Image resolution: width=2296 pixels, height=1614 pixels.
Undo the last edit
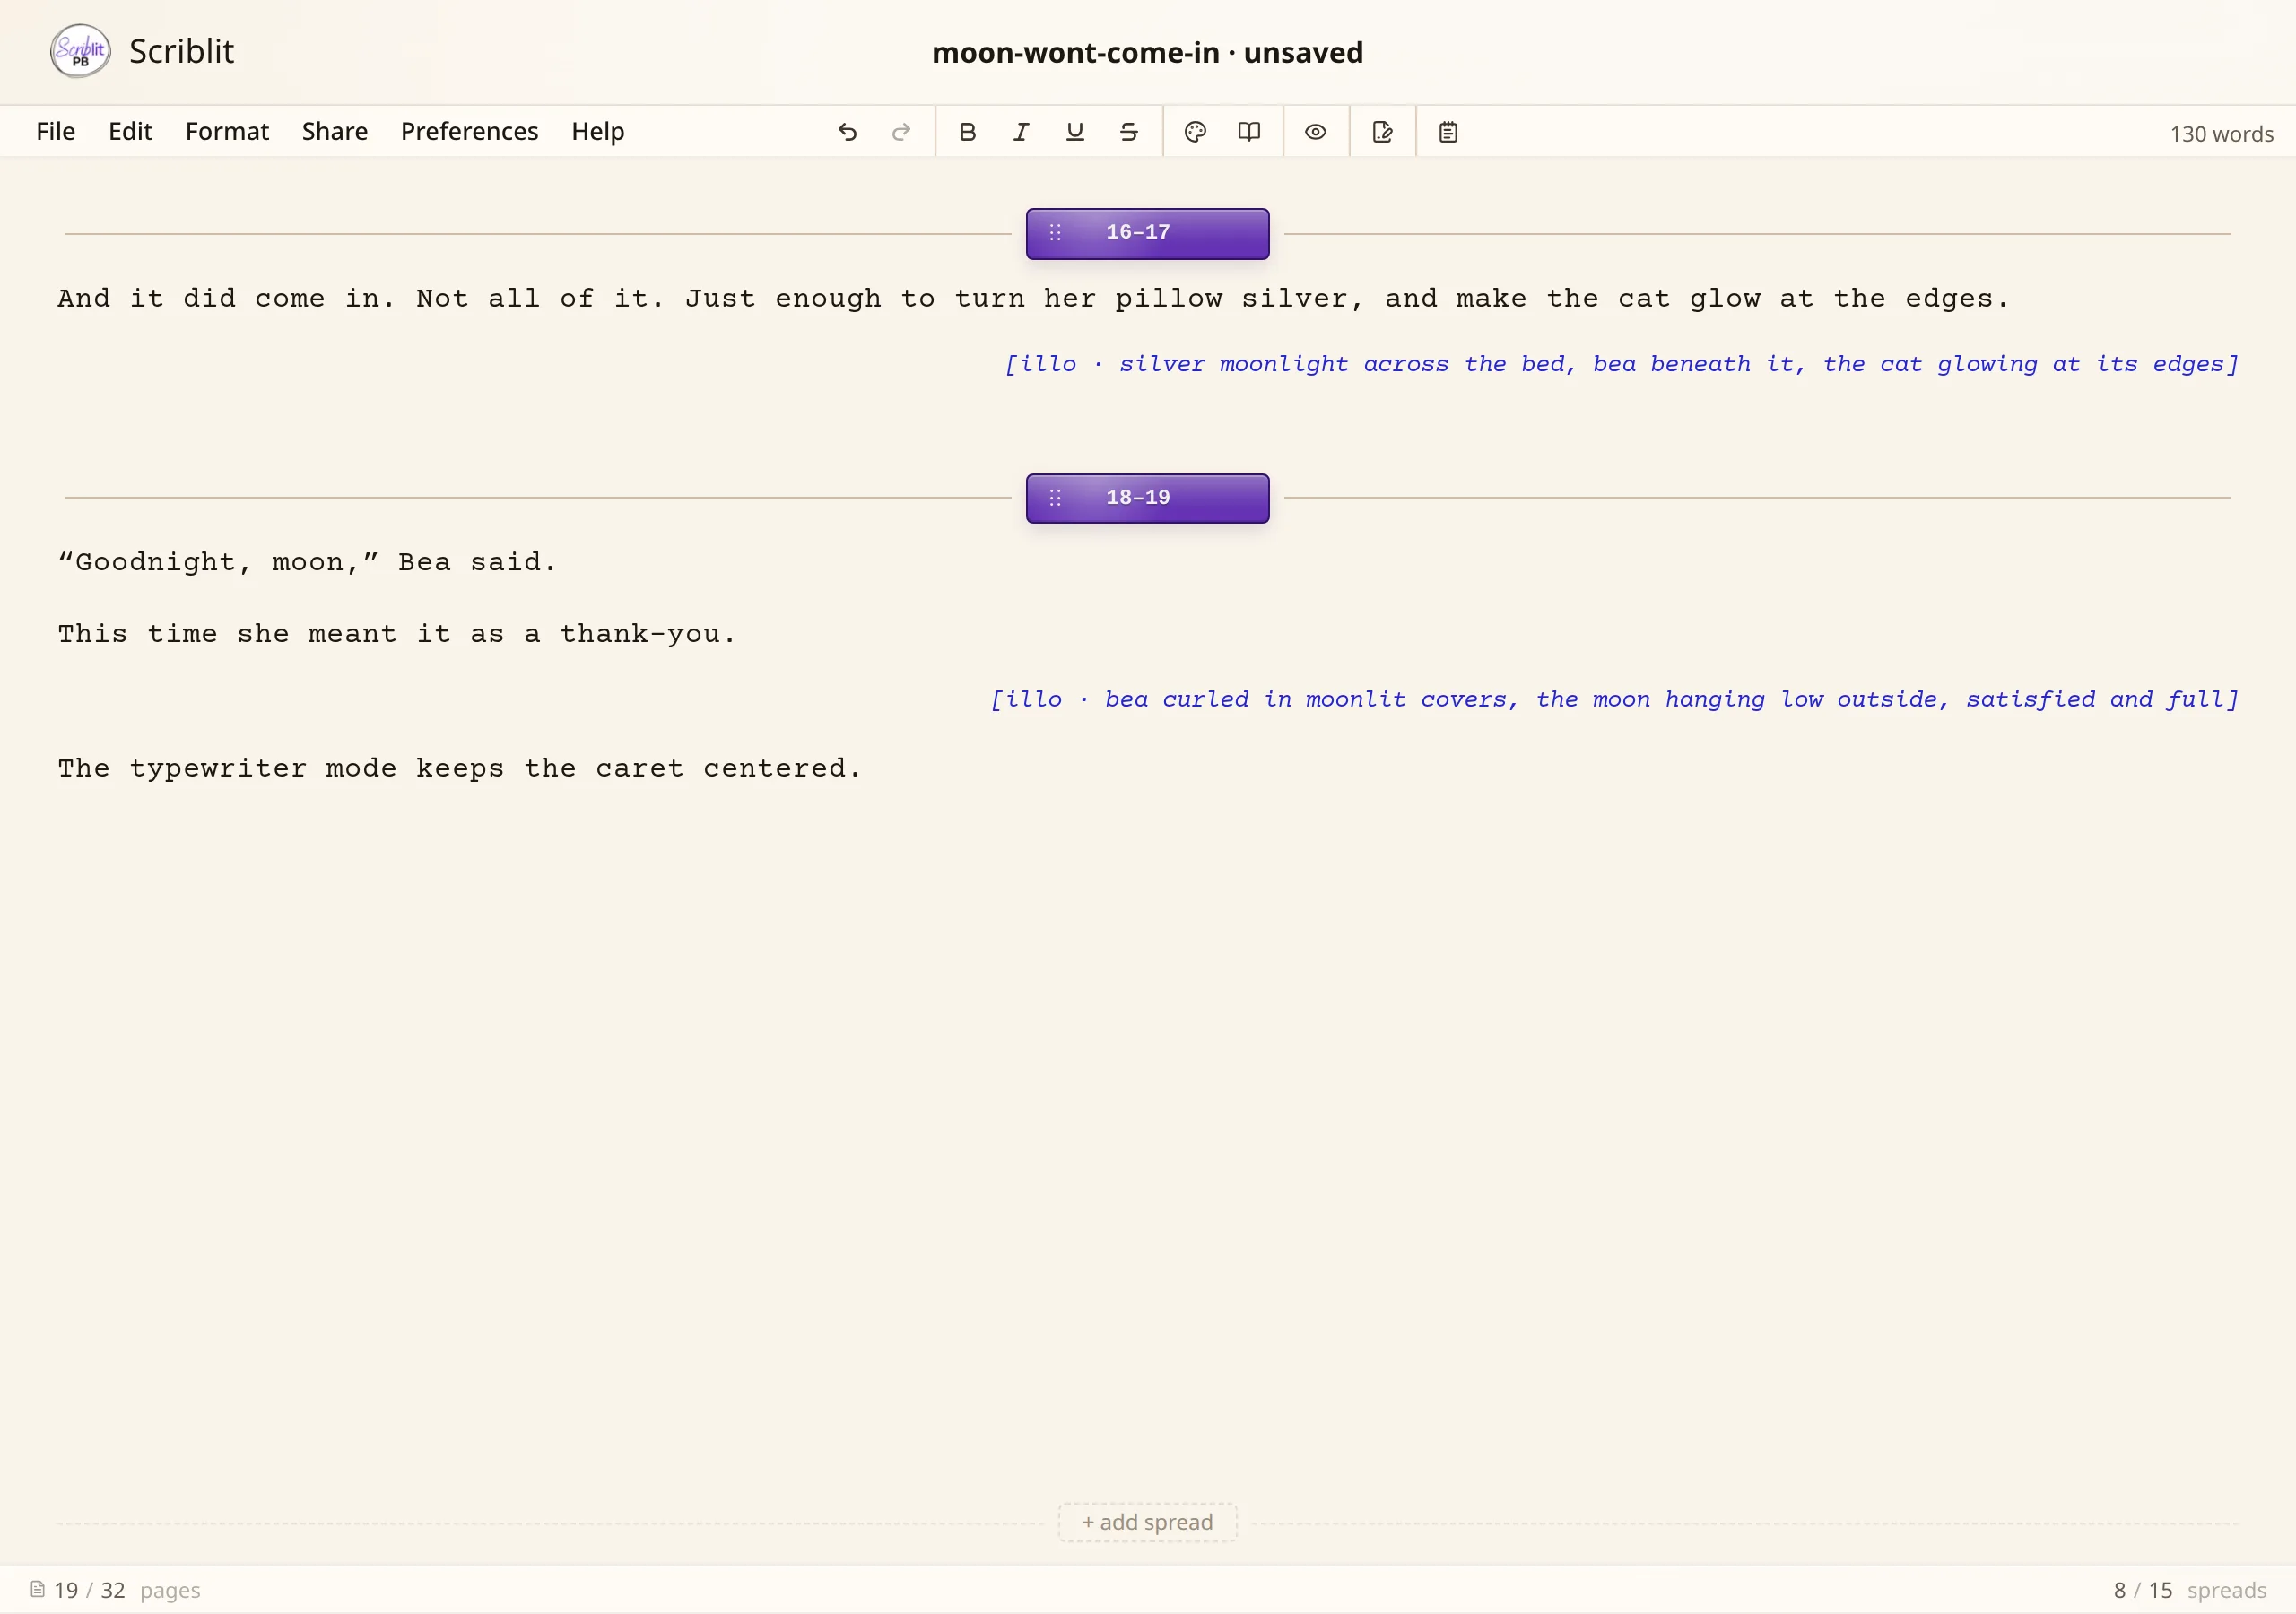(847, 132)
